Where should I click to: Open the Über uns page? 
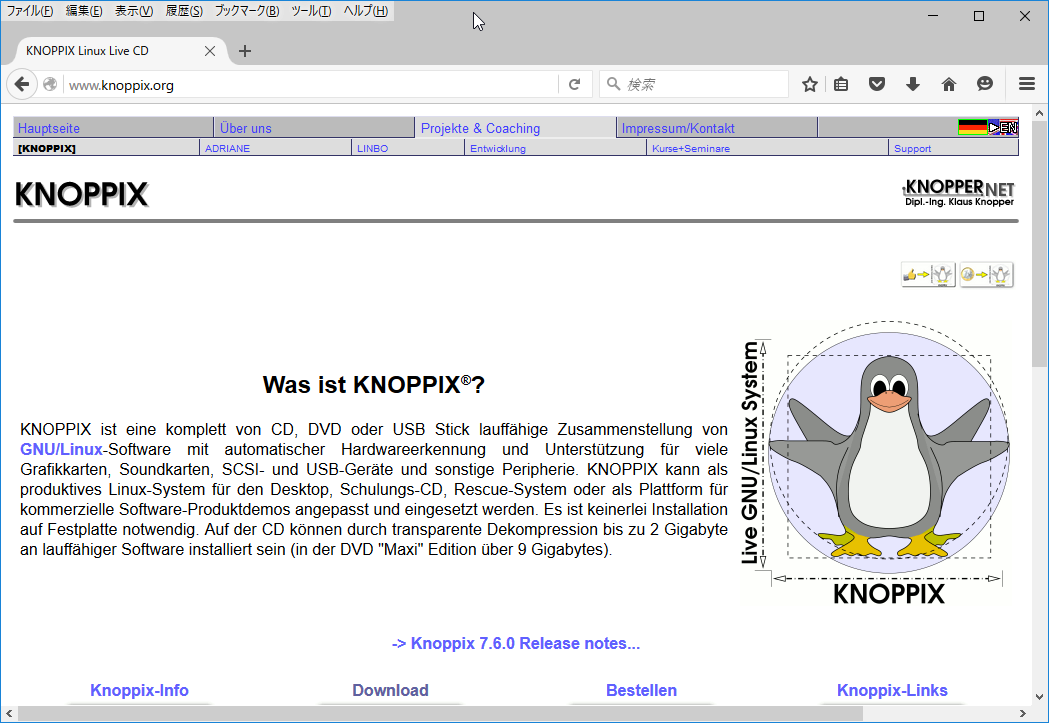246,128
